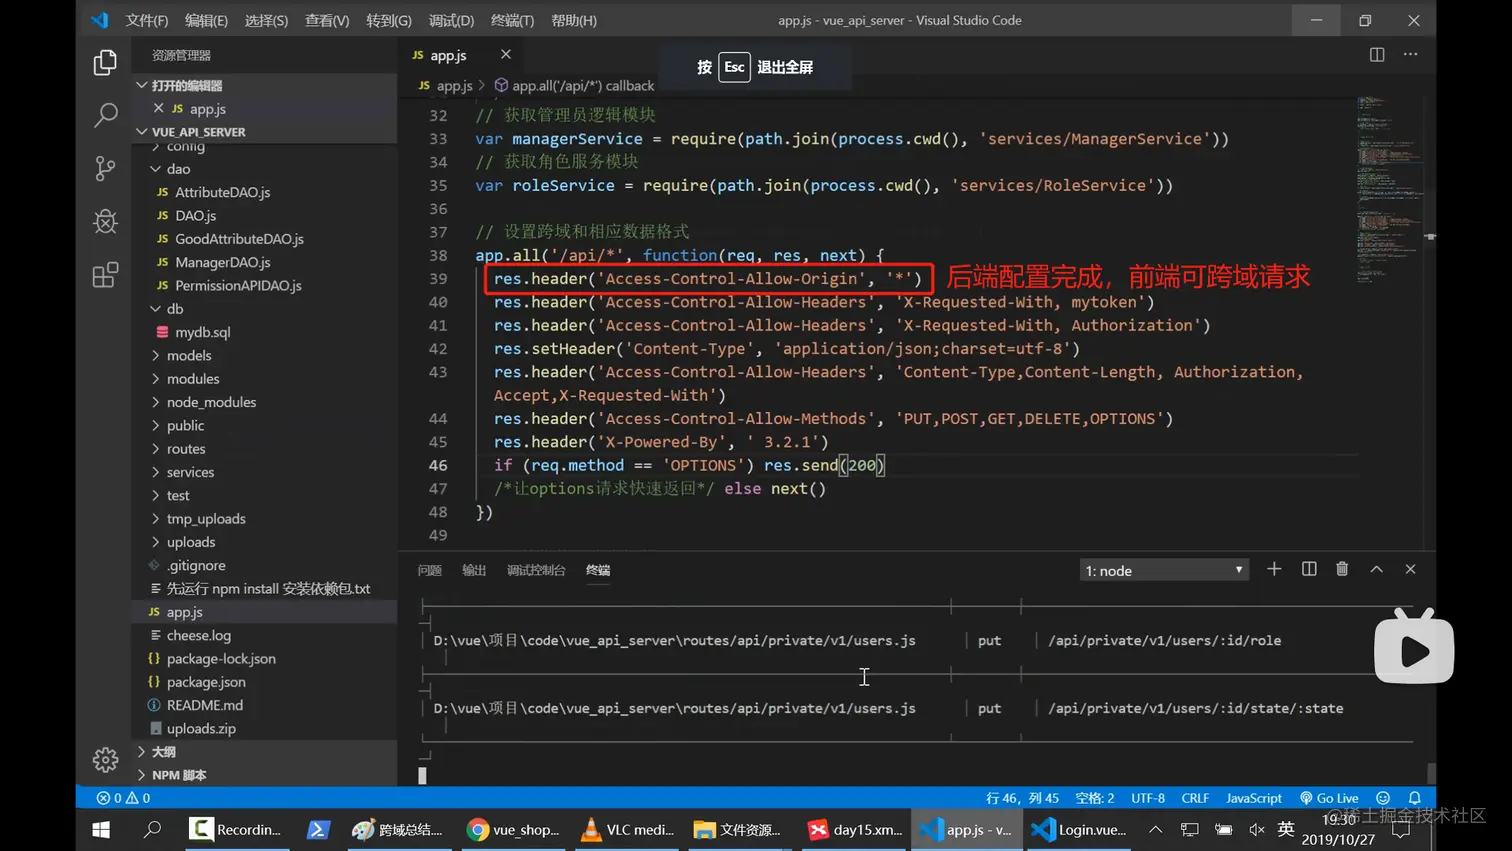Open the PowerShell taskbar icon
The image size is (1512, 851).
[318, 830]
